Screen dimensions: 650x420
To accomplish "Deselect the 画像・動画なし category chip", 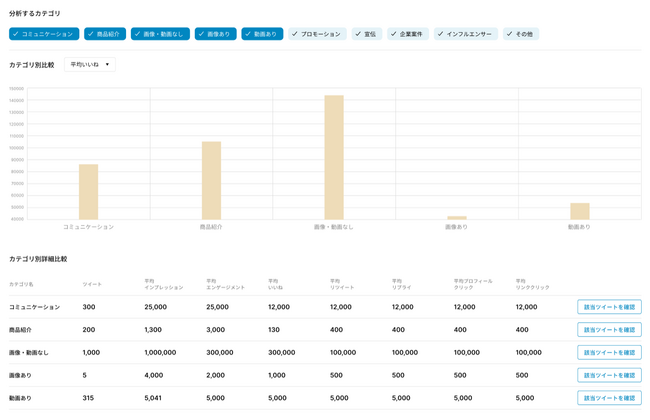I will pyautogui.click(x=160, y=34).
